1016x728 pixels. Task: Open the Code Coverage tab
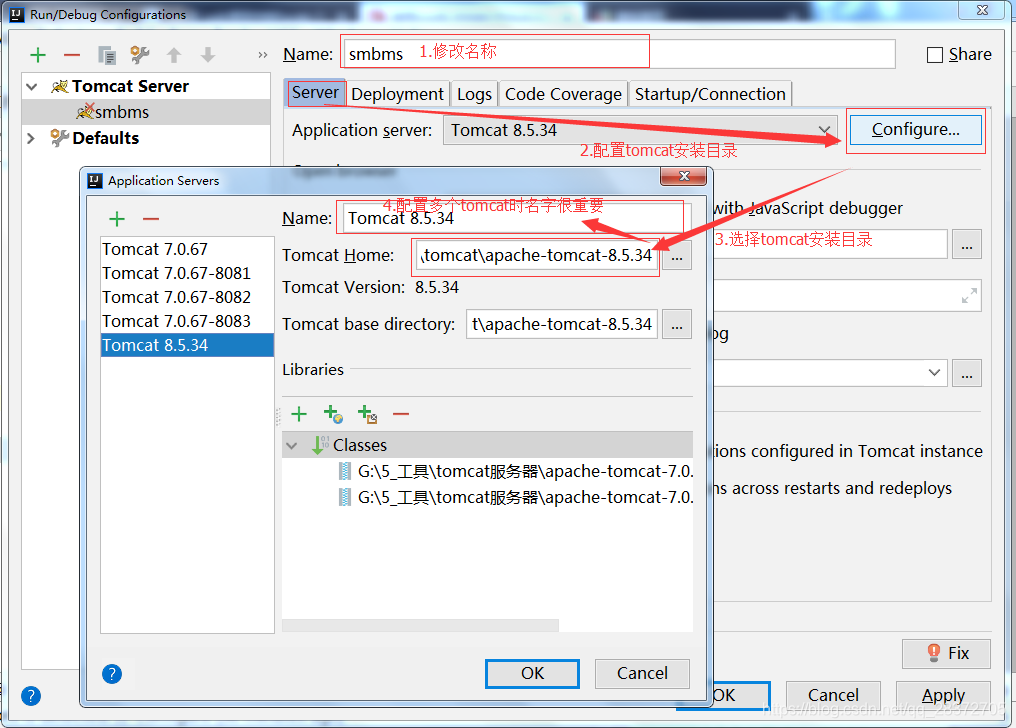pyautogui.click(x=563, y=95)
